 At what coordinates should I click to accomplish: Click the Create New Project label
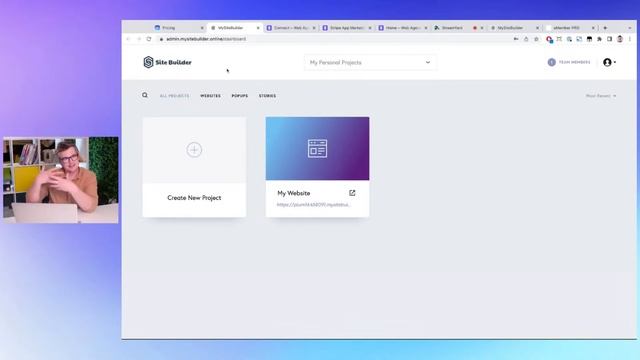[x=194, y=198]
